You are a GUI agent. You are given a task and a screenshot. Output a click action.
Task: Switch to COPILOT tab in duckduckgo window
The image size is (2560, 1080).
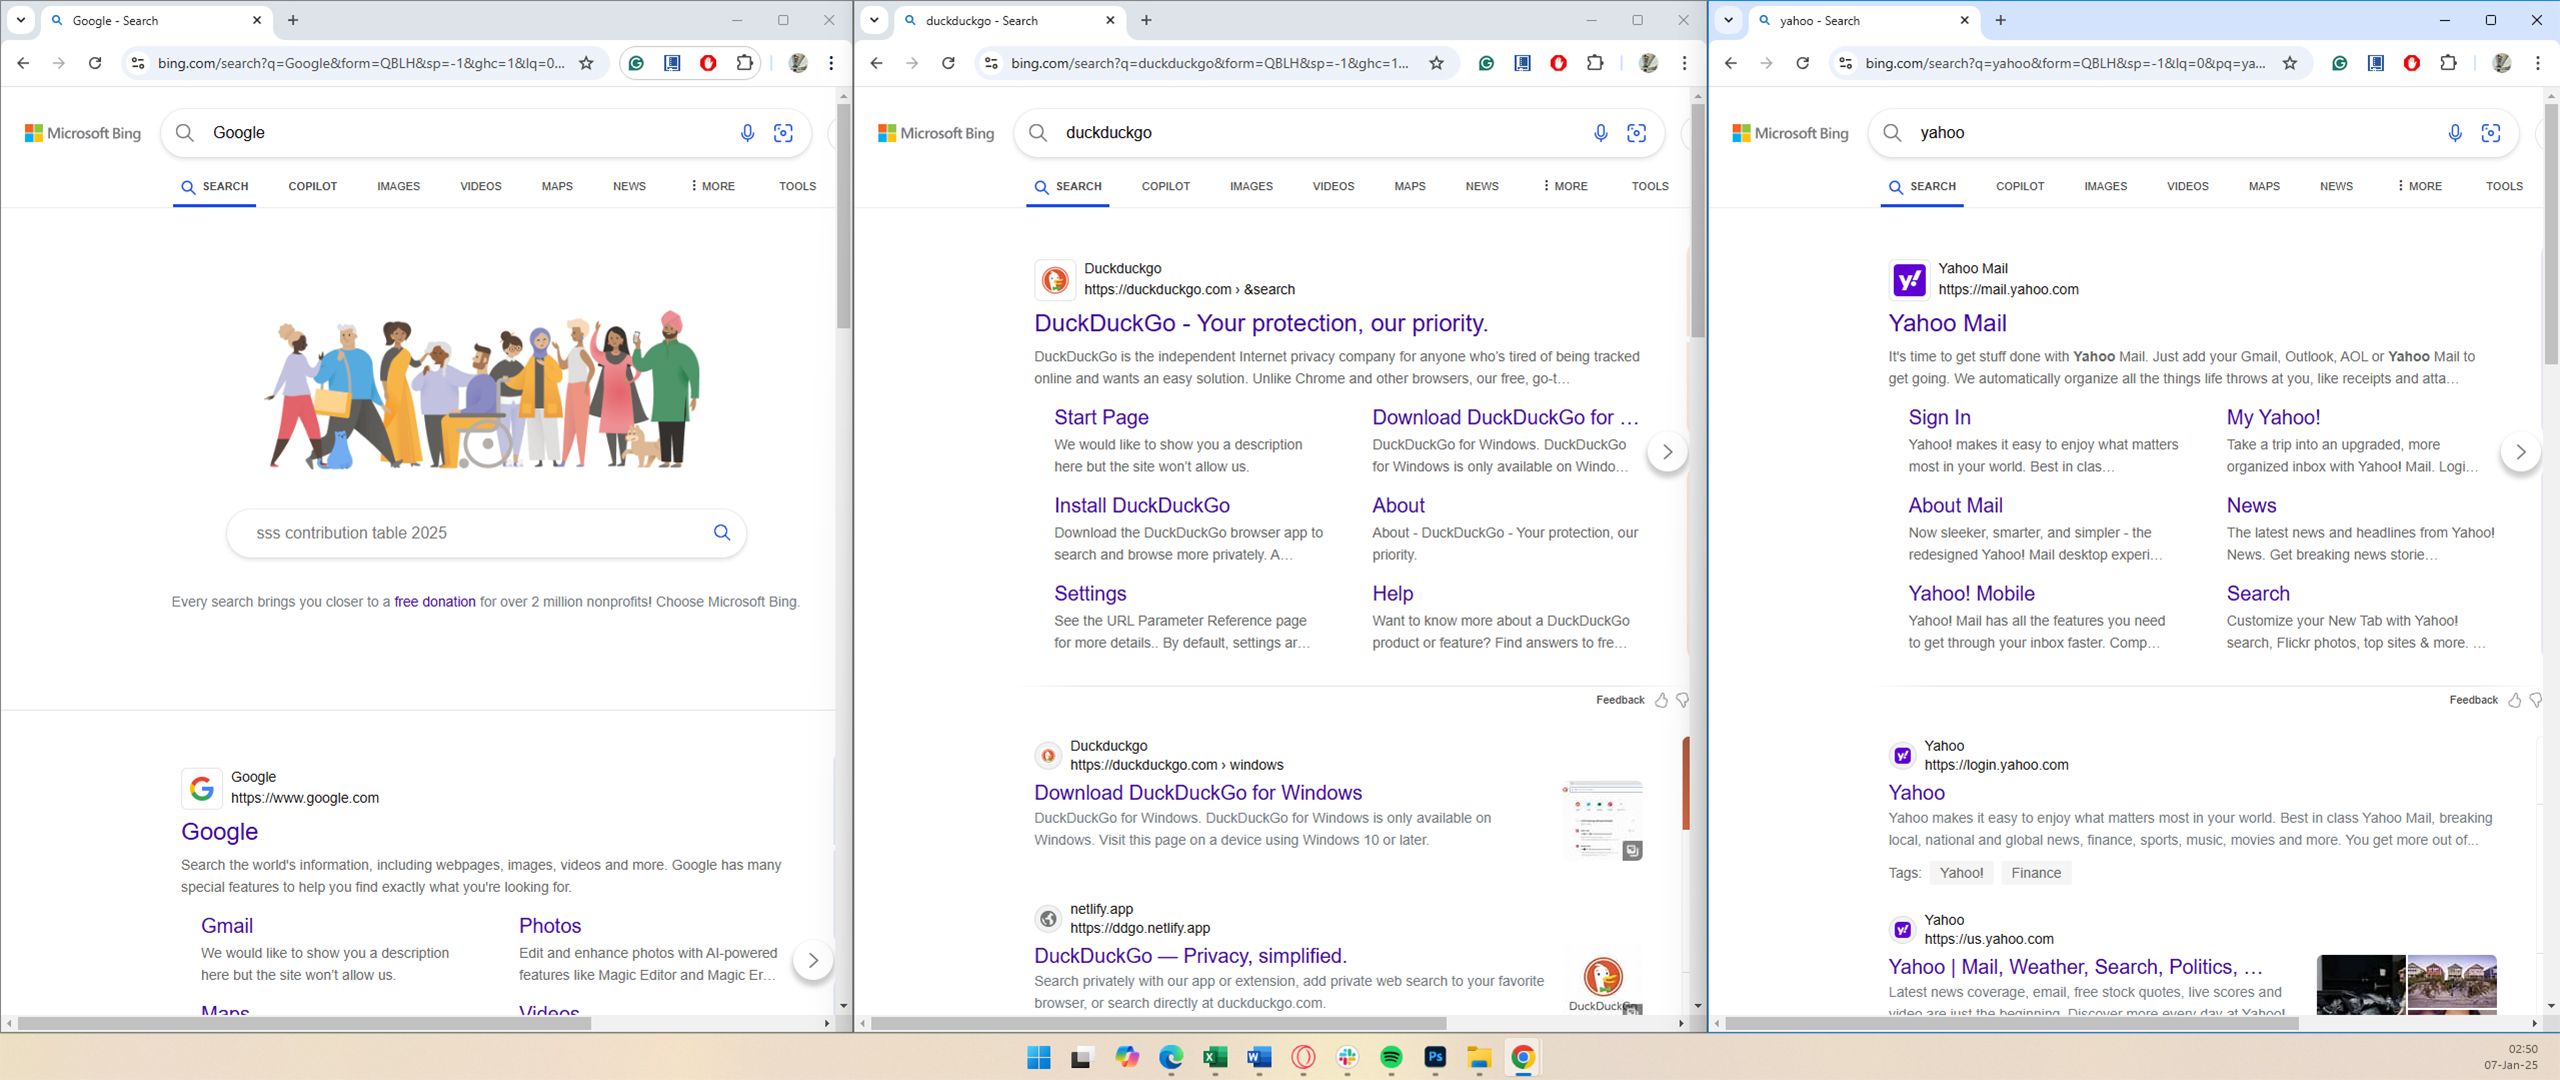[x=1166, y=186]
